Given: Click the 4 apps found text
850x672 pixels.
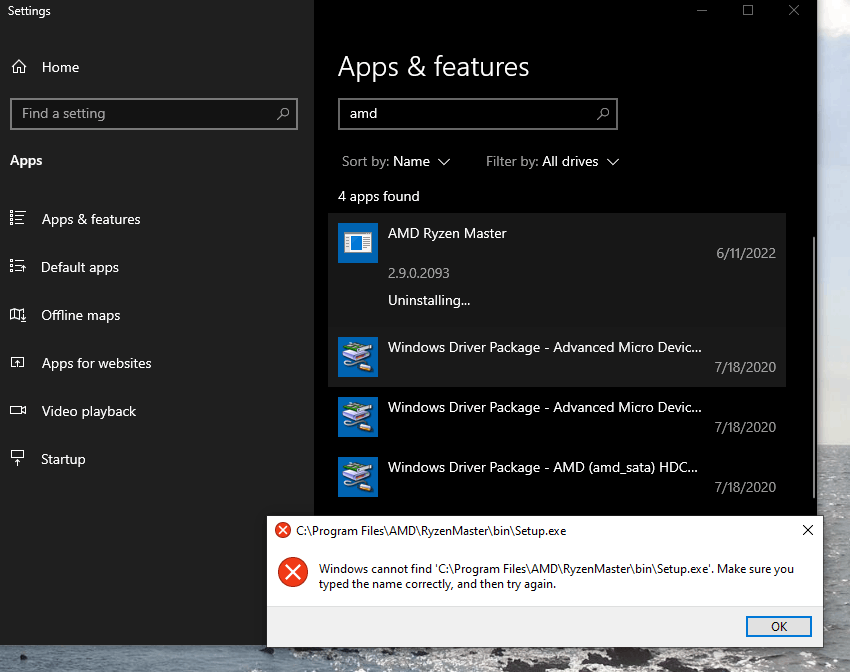Looking at the screenshot, I should pos(379,196).
